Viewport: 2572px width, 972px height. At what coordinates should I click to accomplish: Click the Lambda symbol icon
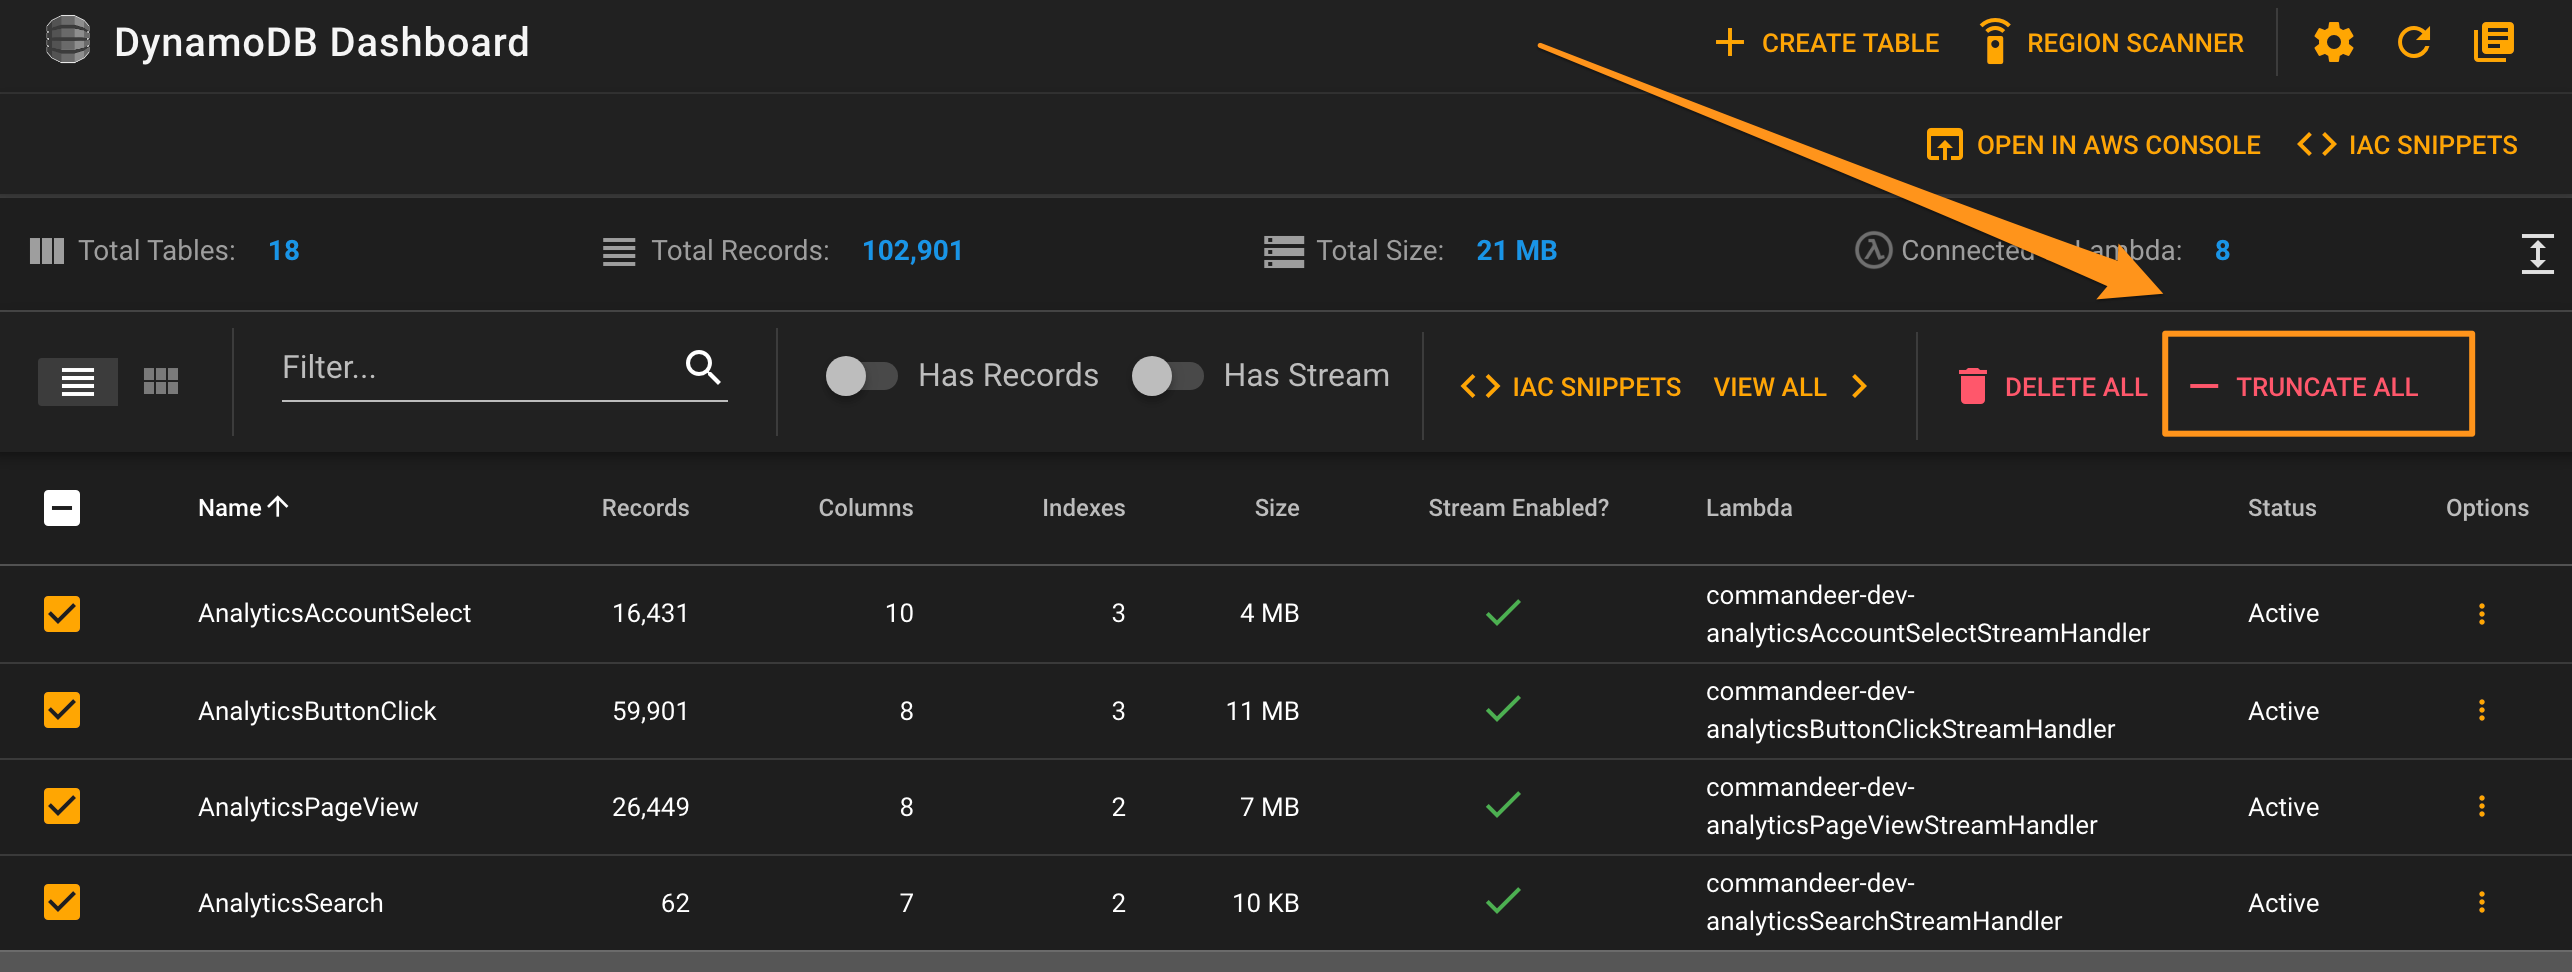click(1873, 250)
